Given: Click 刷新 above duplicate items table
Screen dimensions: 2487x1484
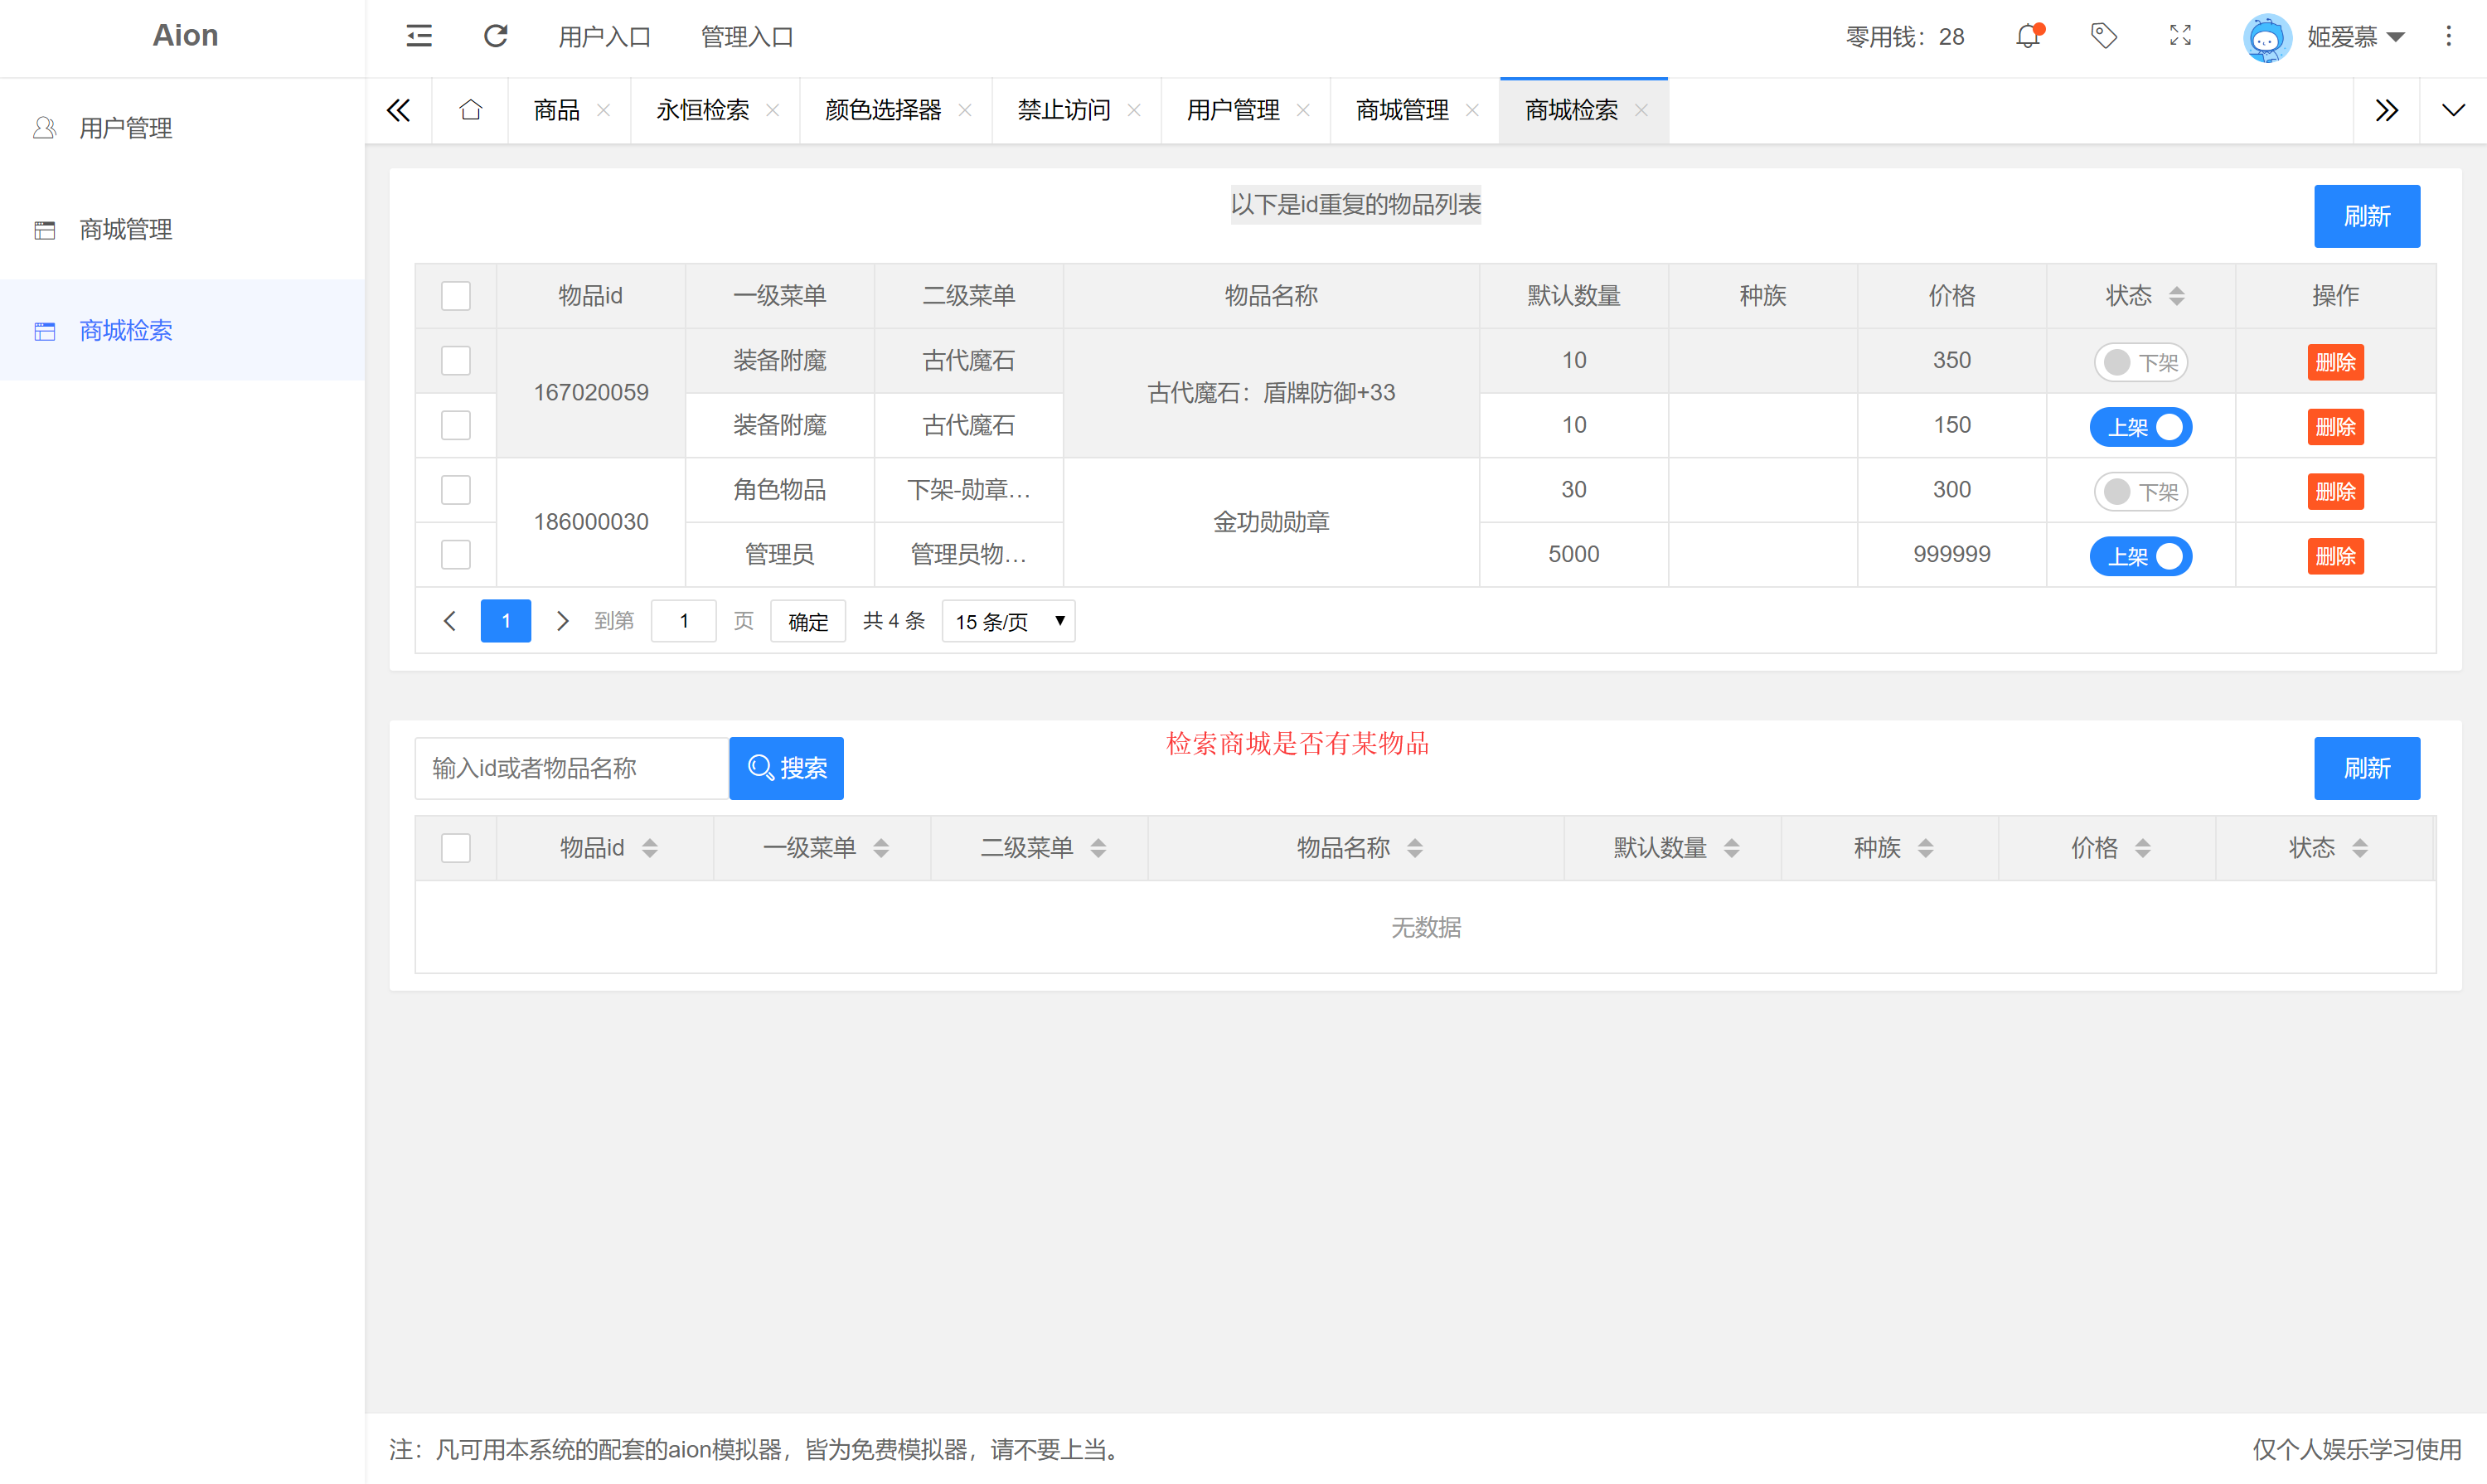Looking at the screenshot, I should 2367,216.
